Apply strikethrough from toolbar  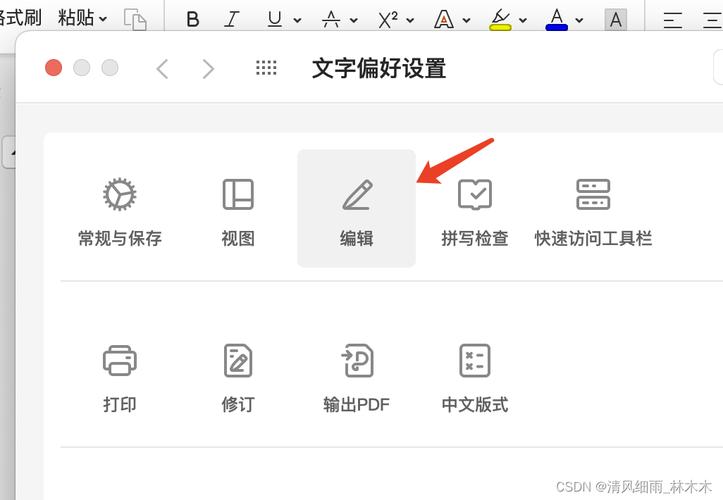point(331,19)
